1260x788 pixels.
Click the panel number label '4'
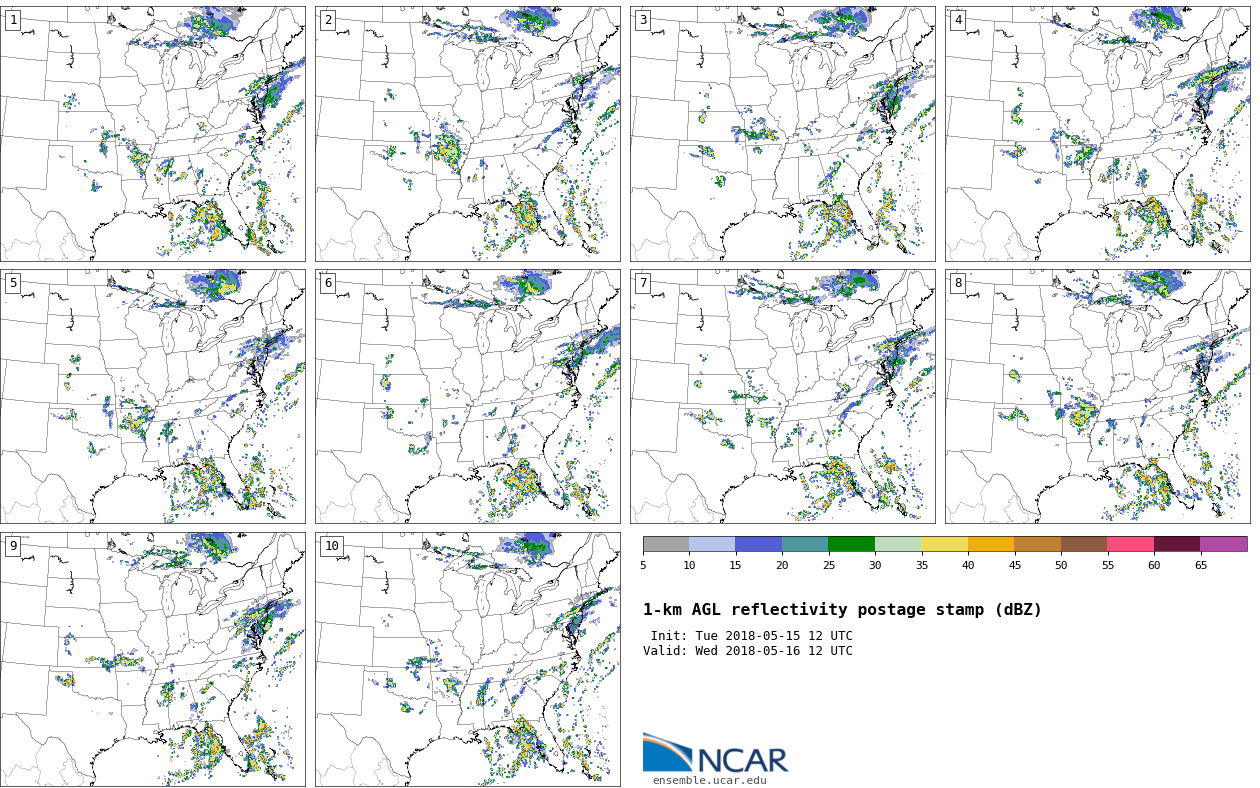(958, 20)
